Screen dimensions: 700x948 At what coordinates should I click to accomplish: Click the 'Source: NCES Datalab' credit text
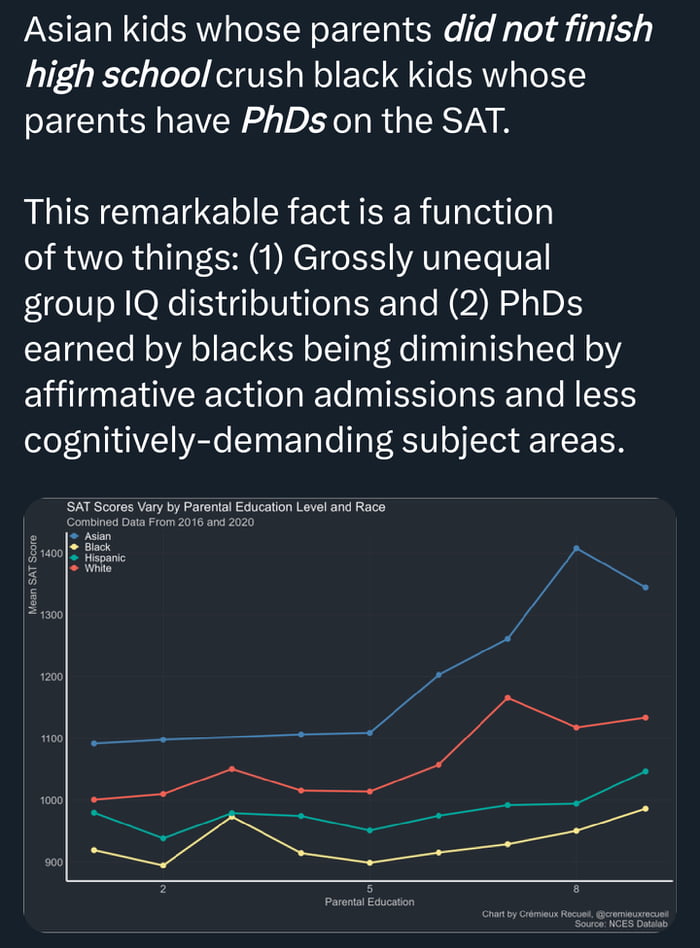coord(616,925)
